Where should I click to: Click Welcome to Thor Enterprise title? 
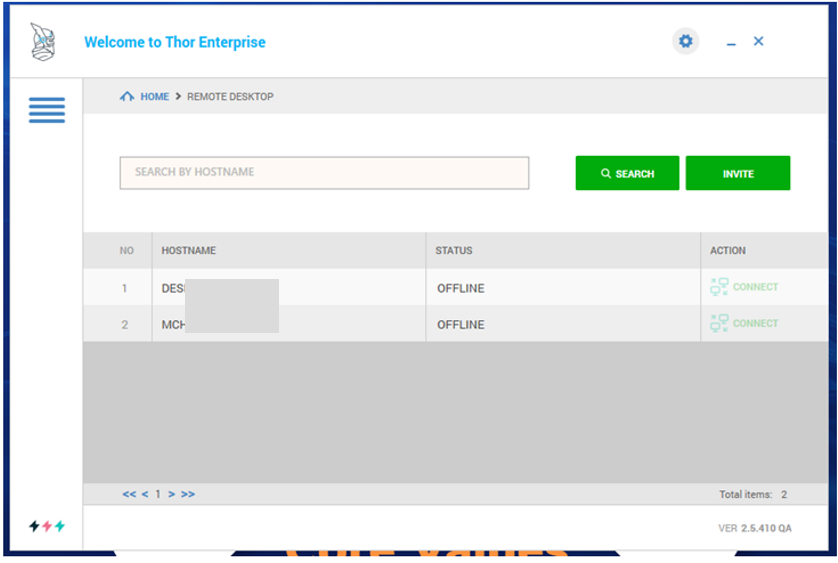(175, 42)
